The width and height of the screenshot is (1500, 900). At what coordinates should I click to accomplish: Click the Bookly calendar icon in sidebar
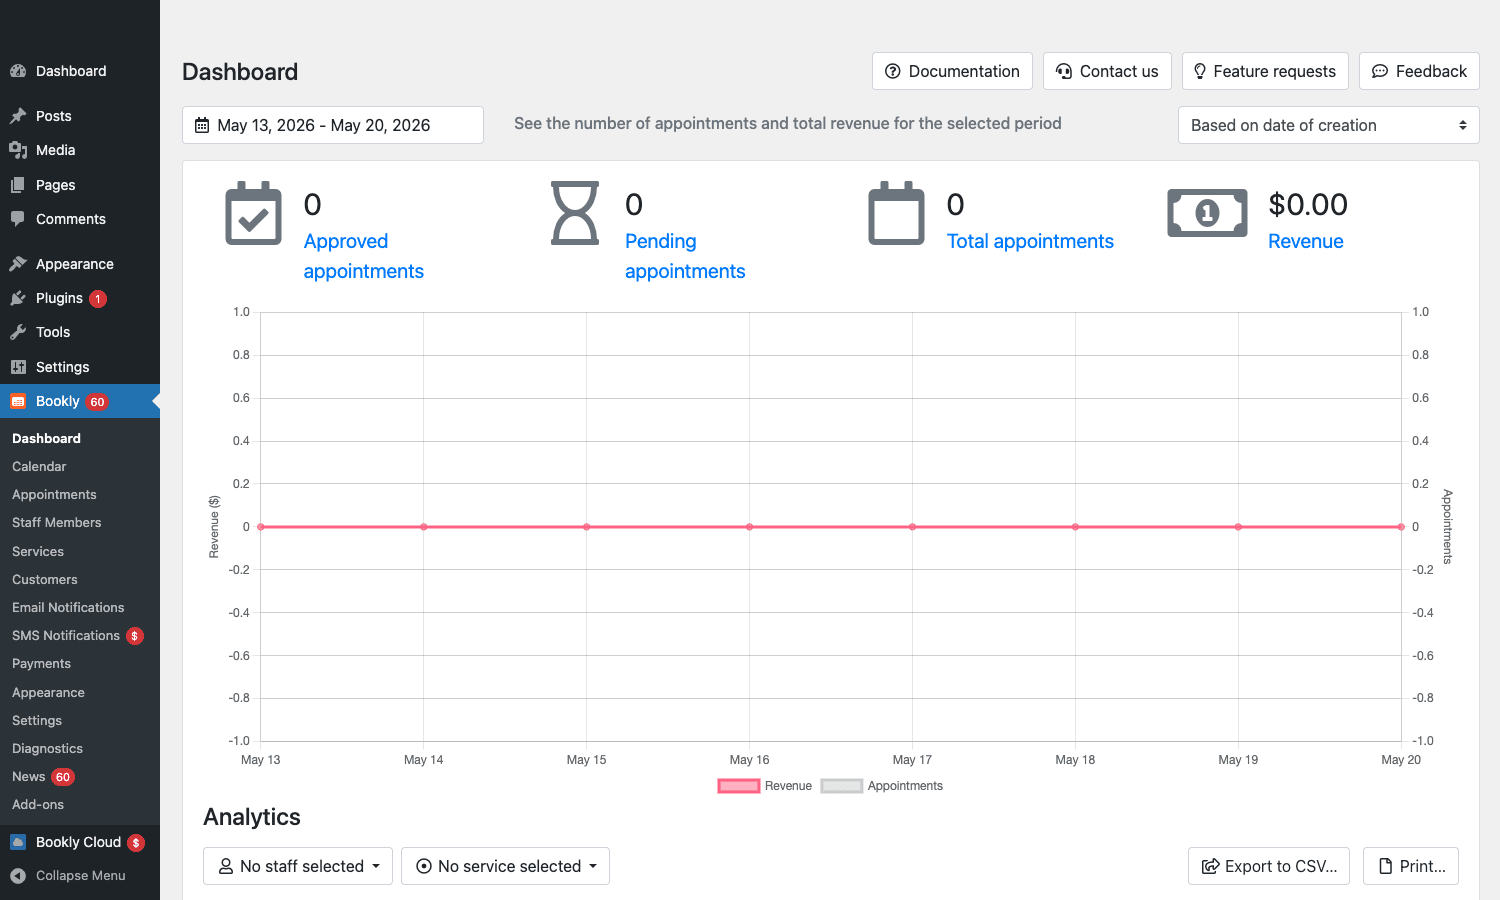tap(18, 401)
